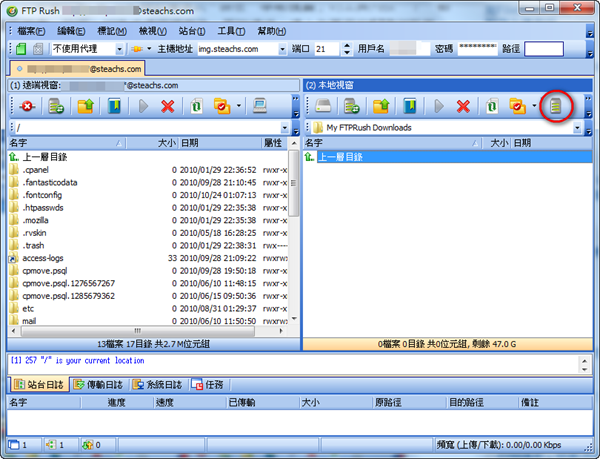Image resolution: width=600 pixels, height=459 pixels.
Task: Click remote pane red delete X icon
Action: [168, 106]
